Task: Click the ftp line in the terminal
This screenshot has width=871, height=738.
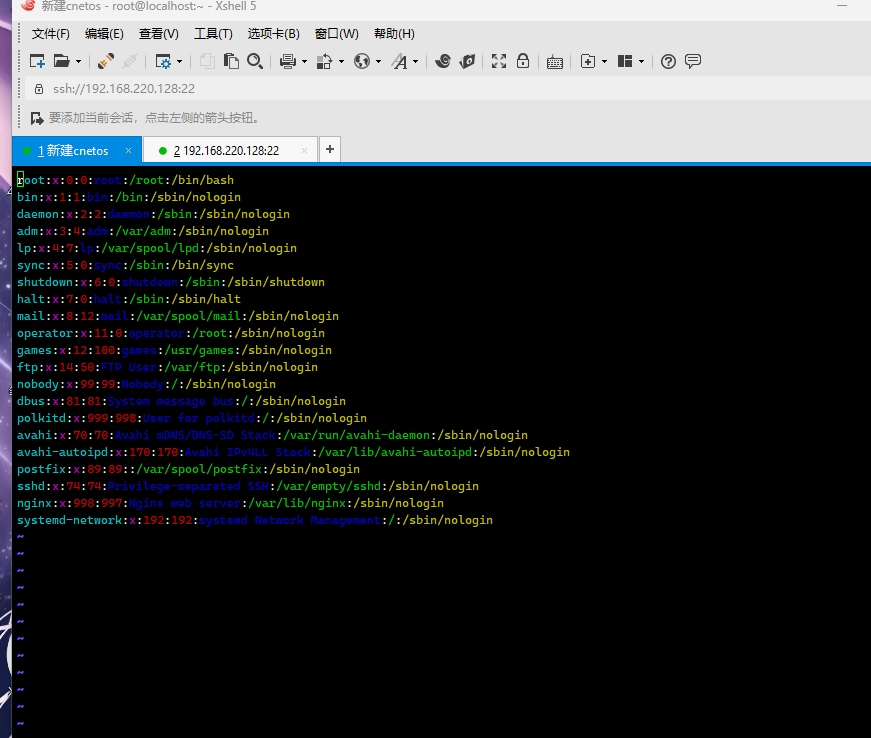Action: coord(167,367)
